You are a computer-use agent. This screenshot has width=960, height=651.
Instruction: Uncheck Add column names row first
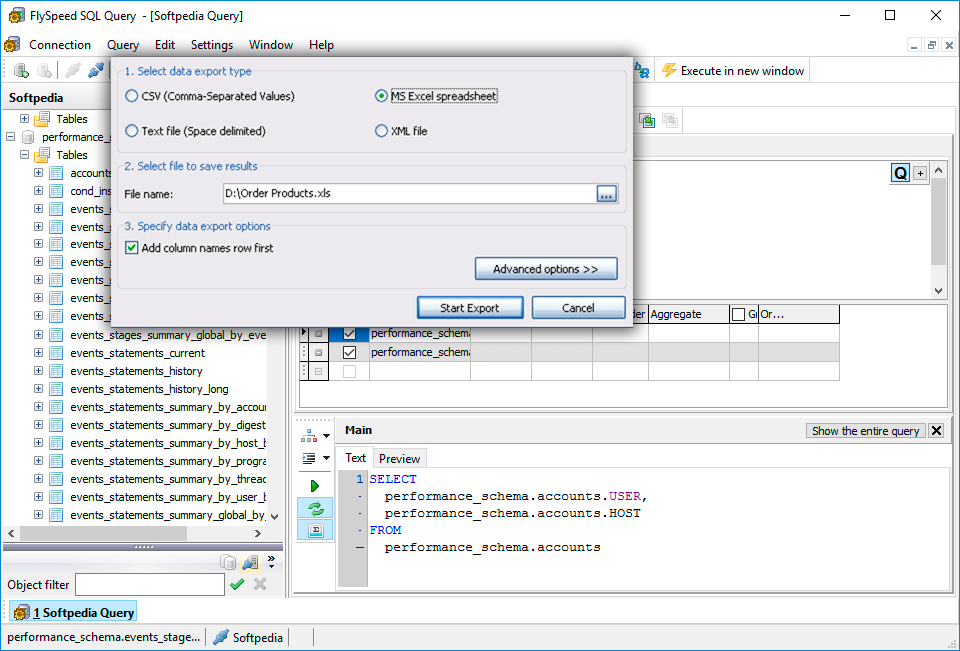(134, 247)
